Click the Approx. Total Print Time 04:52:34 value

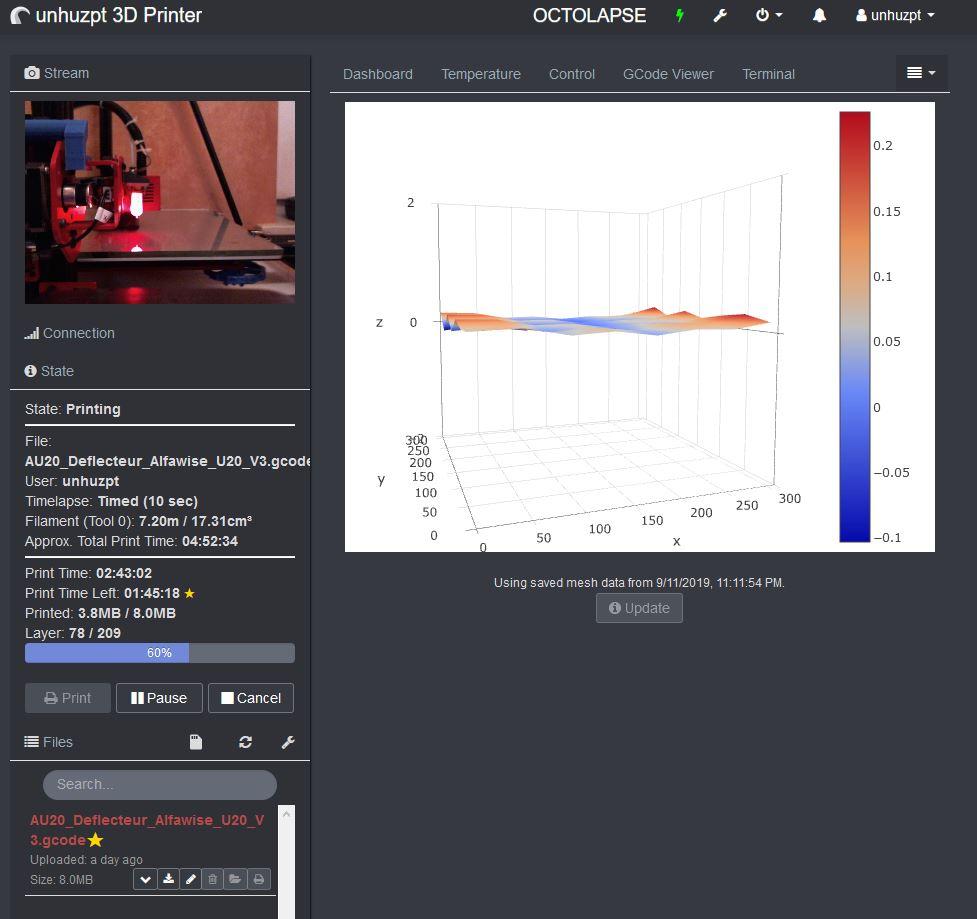(210, 541)
